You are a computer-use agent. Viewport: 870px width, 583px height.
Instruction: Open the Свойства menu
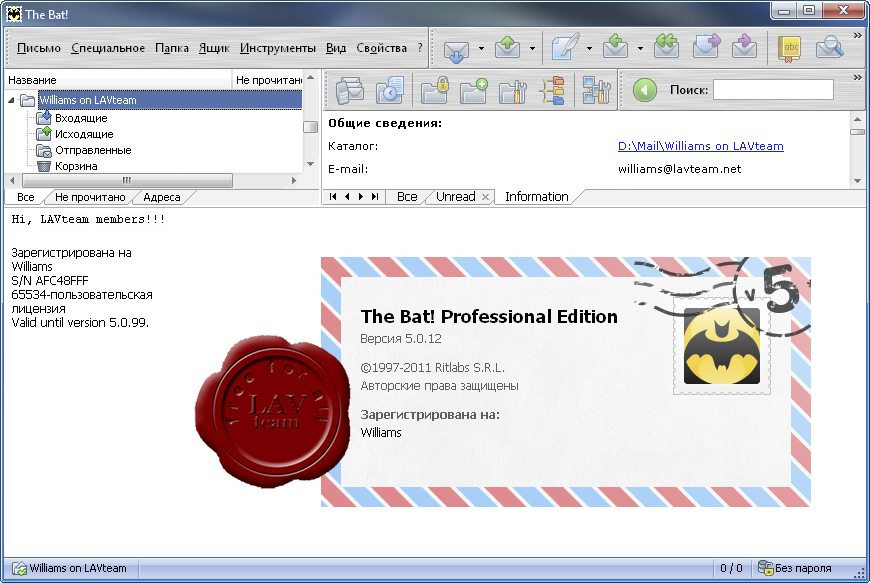381,48
